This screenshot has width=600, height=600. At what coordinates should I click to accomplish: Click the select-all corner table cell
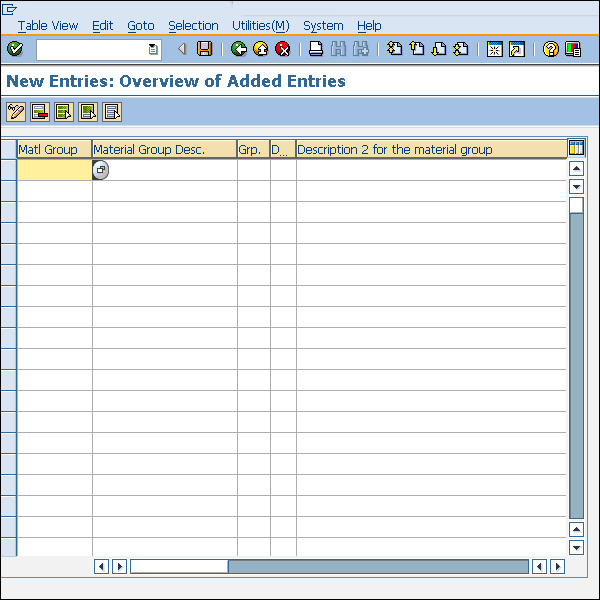[x=8, y=149]
